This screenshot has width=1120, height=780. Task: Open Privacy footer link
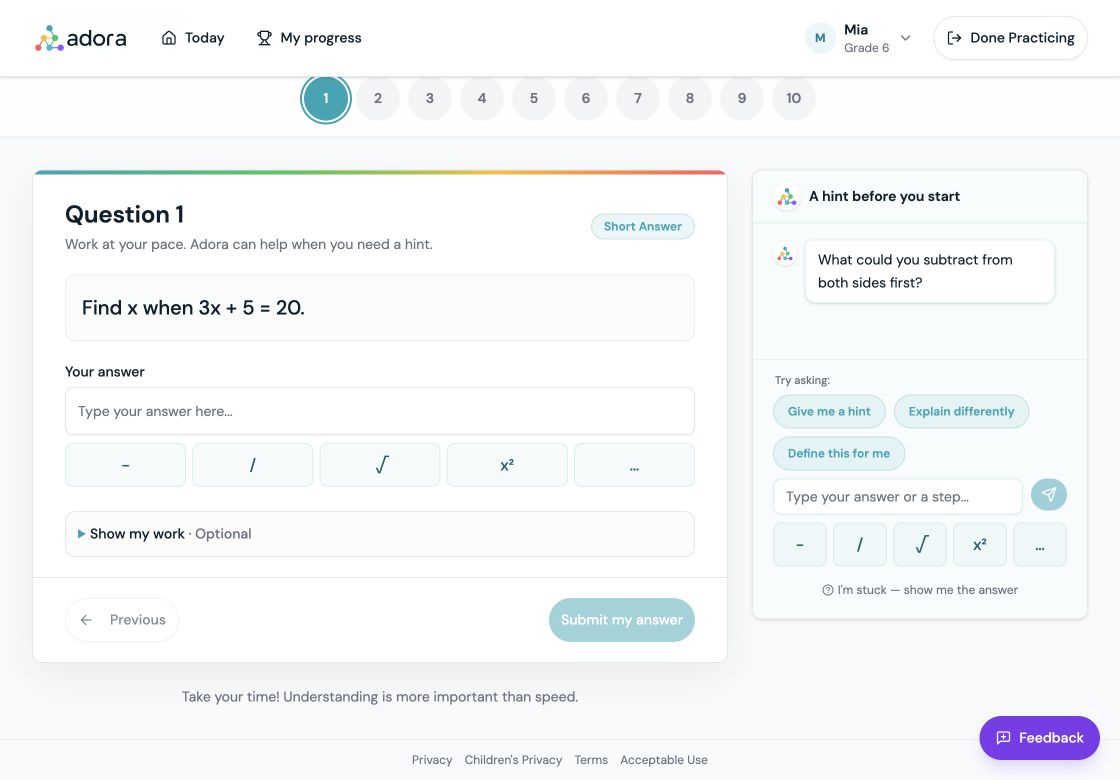[x=432, y=760]
